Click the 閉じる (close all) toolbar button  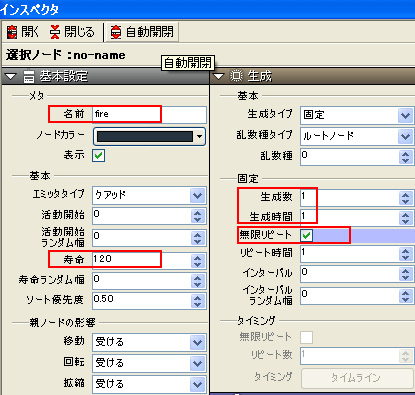pos(72,32)
